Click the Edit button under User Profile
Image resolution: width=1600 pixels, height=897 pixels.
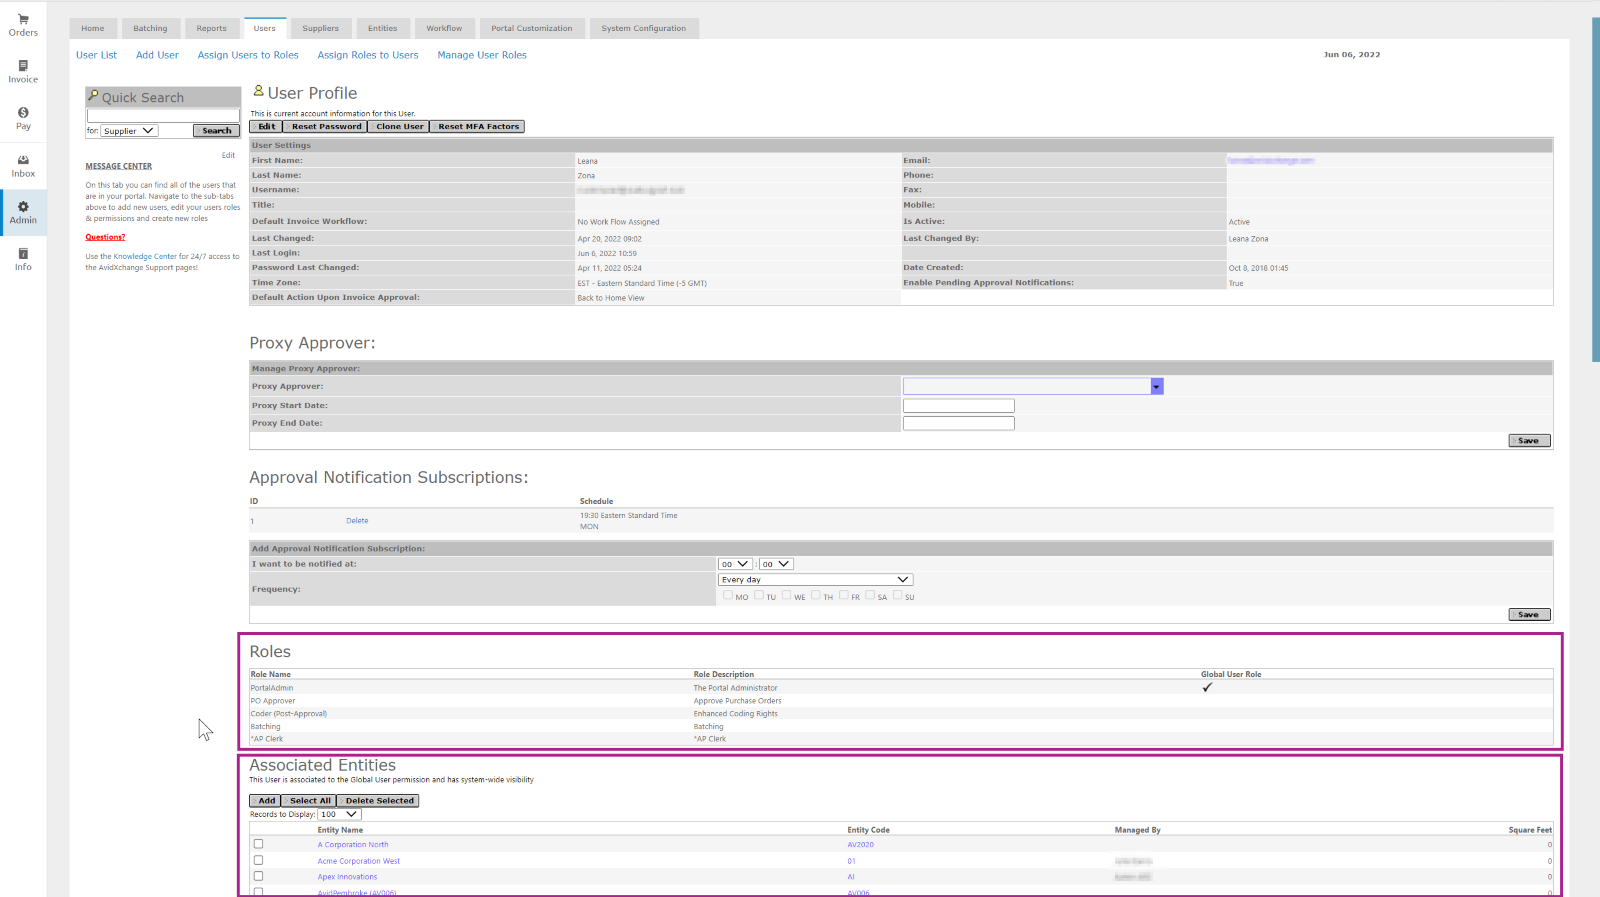point(266,127)
